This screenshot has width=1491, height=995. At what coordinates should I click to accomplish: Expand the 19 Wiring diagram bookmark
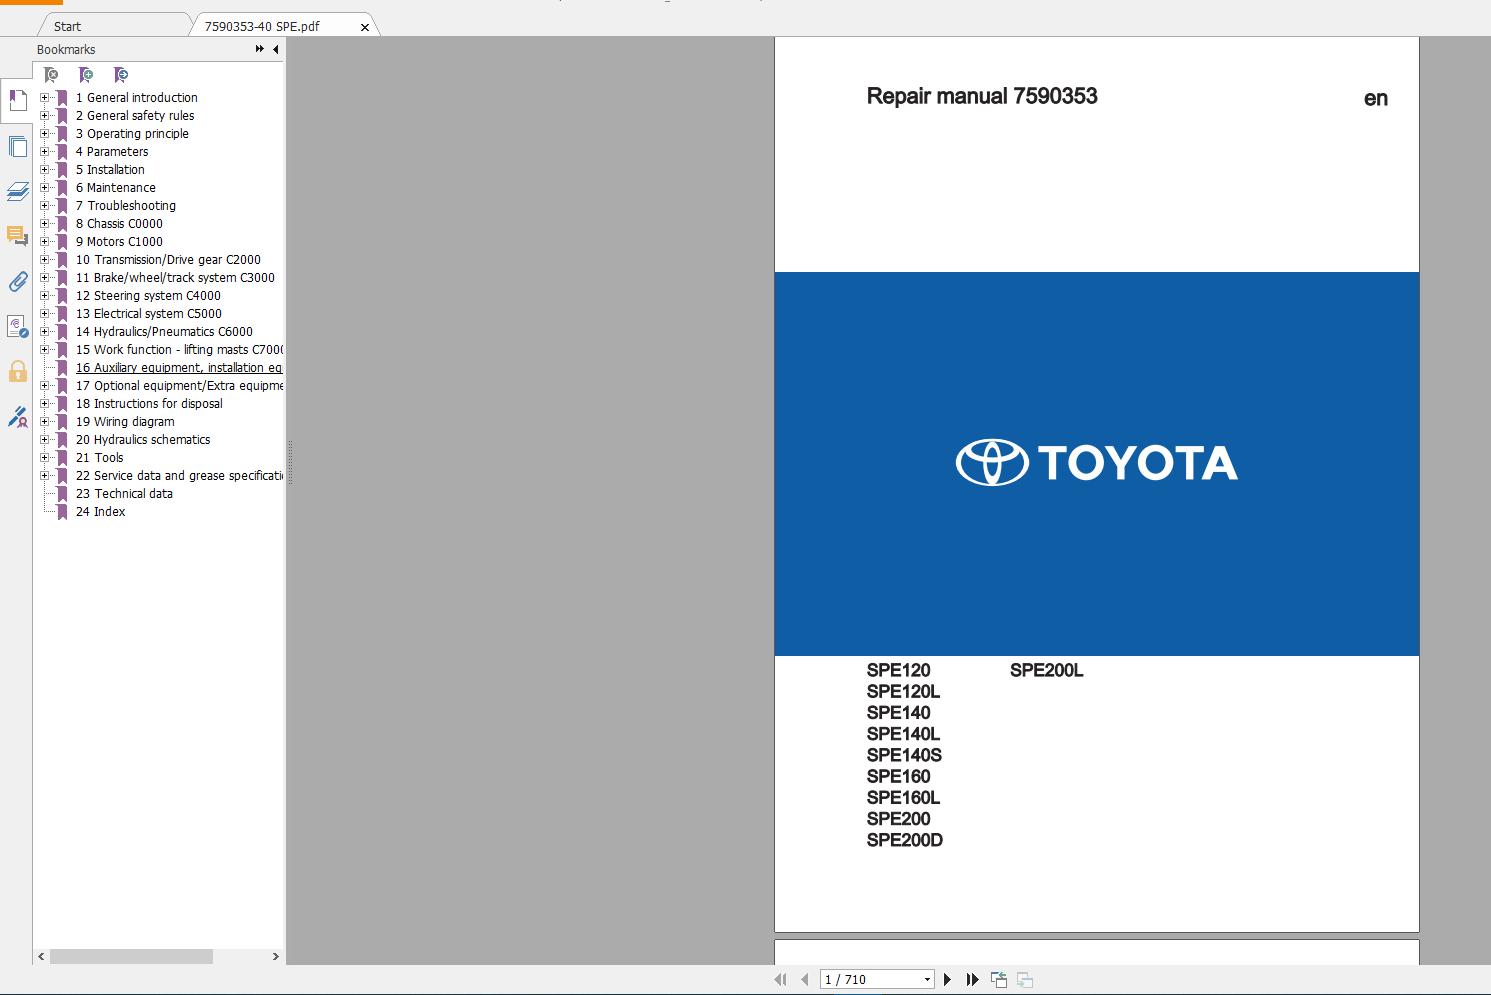coord(44,421)
